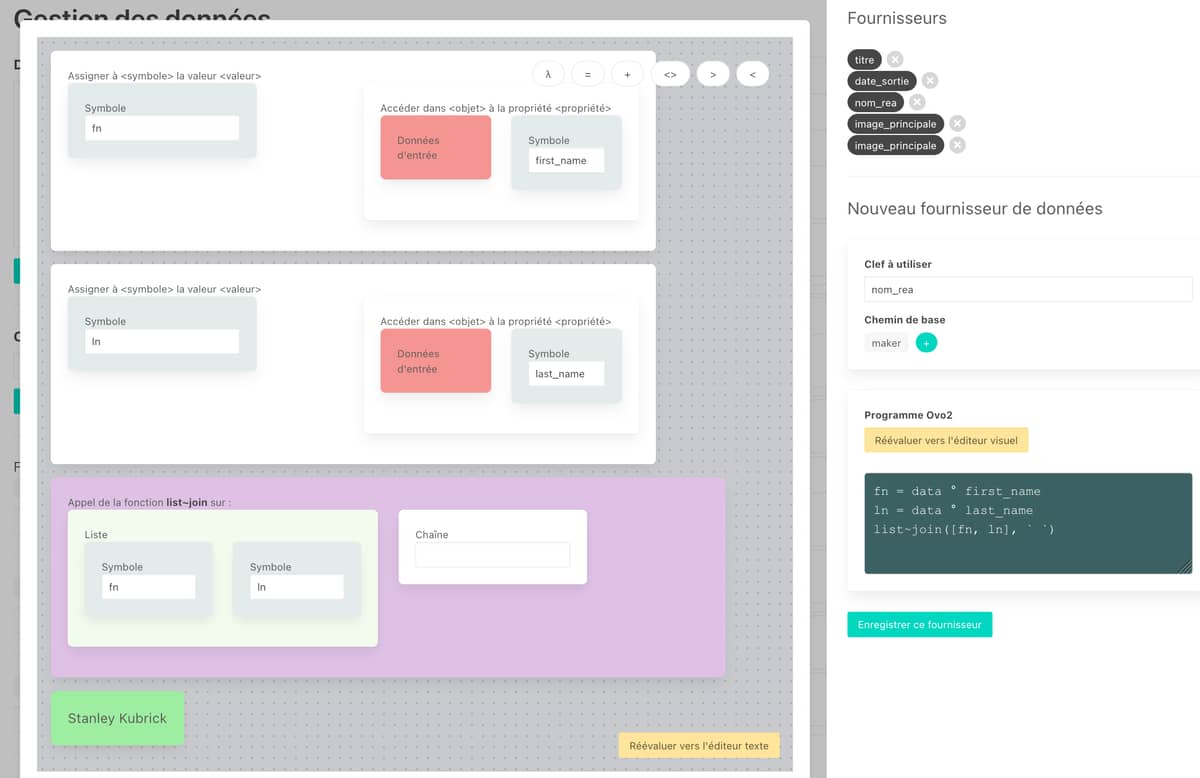Screen dimensions: 1200x778
Task: Delete the nom_rea tag using its X
Action: click(x=917, y=102)
